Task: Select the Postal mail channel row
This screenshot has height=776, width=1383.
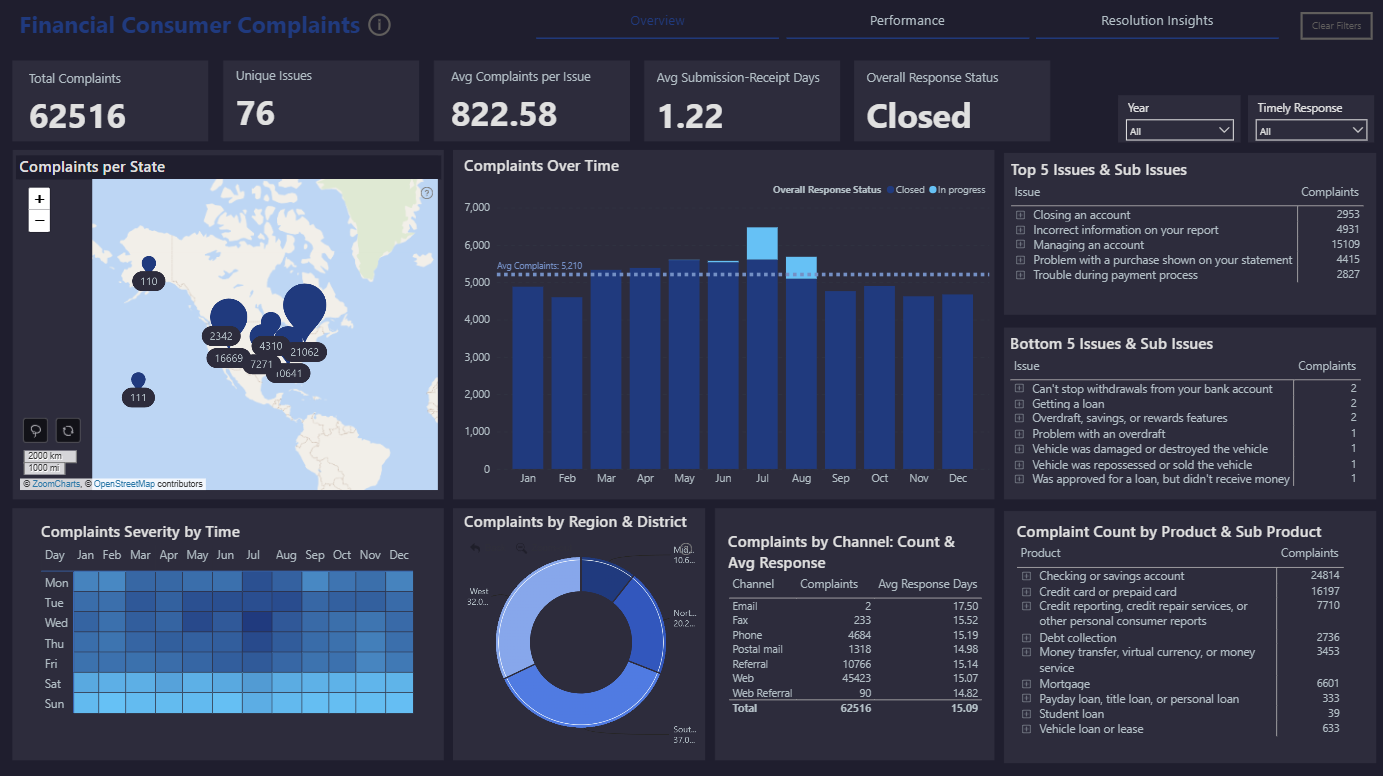Action: click(855, 650)
